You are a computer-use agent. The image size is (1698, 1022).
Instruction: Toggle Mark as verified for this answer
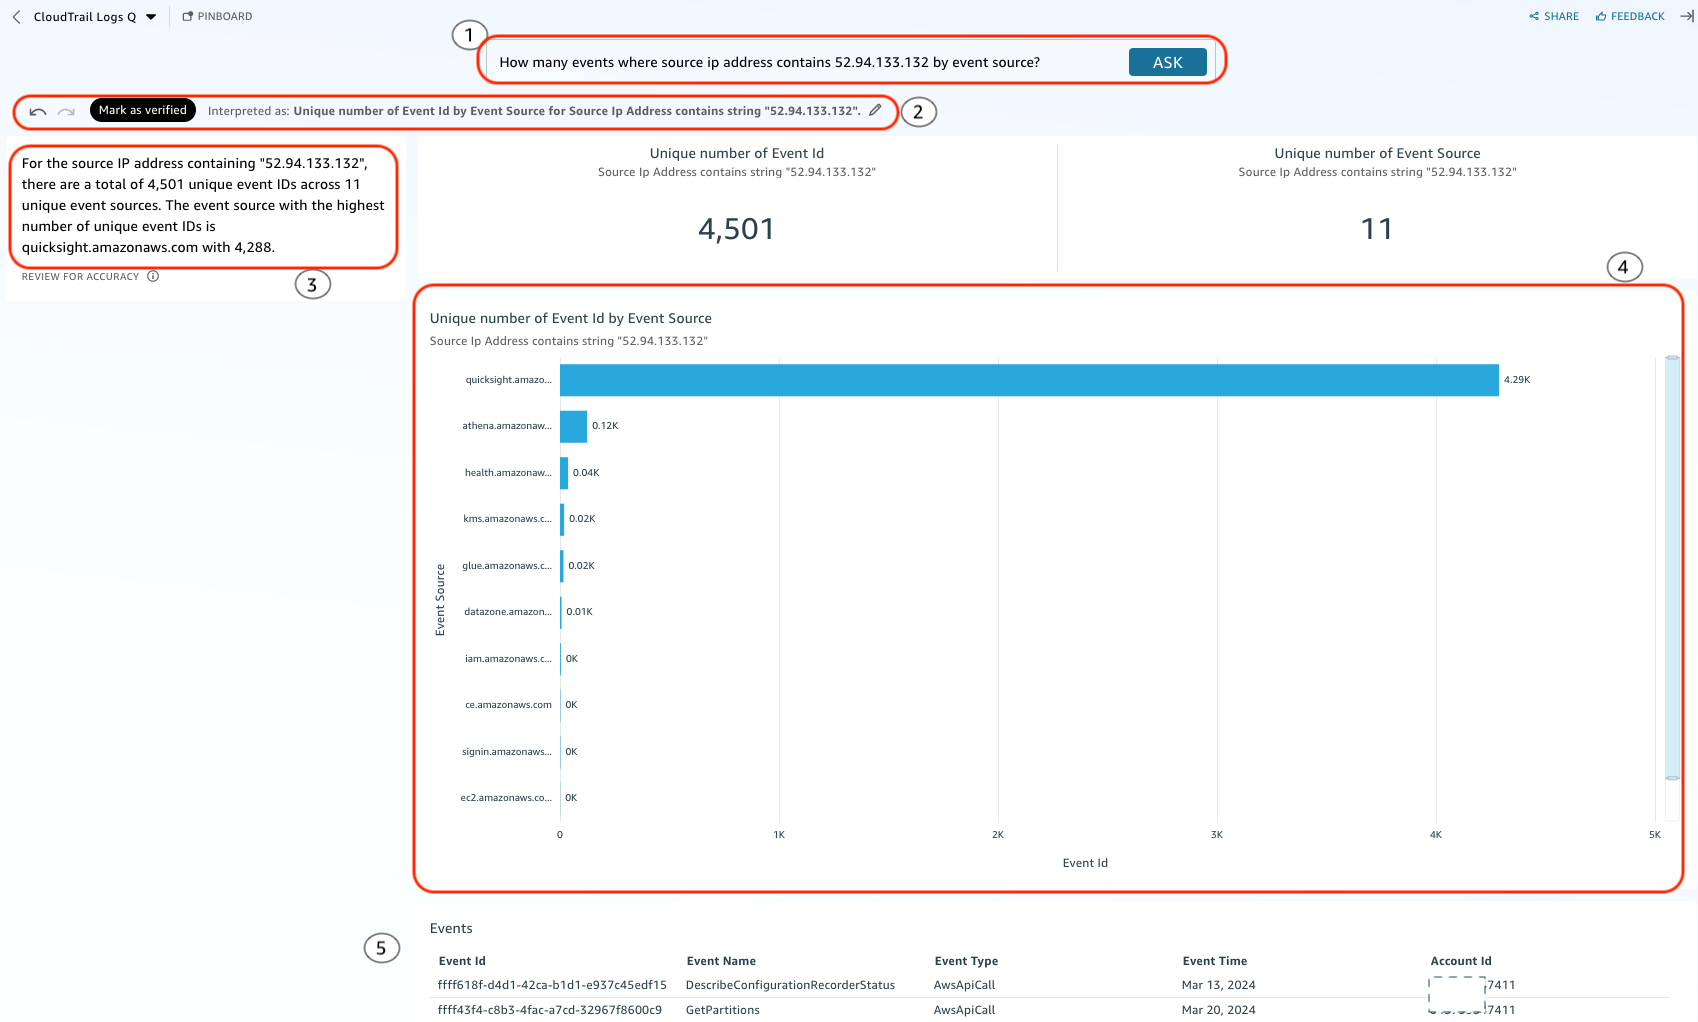(x=142, y=110)
